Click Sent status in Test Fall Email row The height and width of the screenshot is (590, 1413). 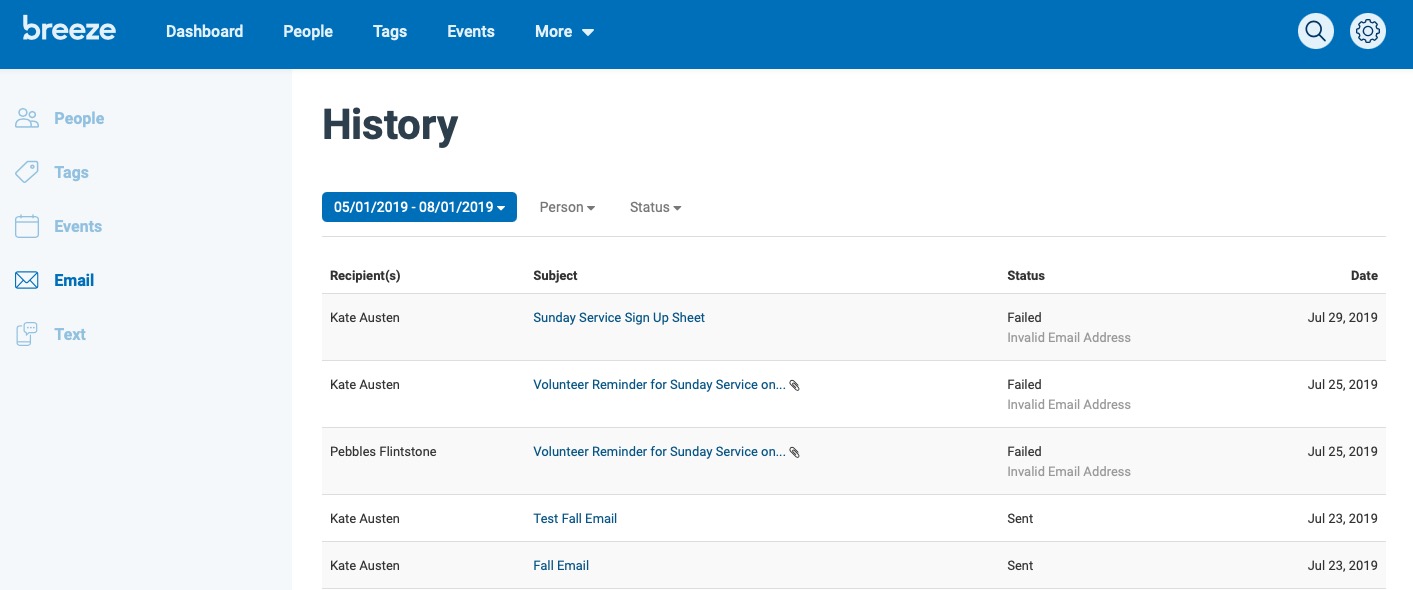click(x=1020, y=519)
